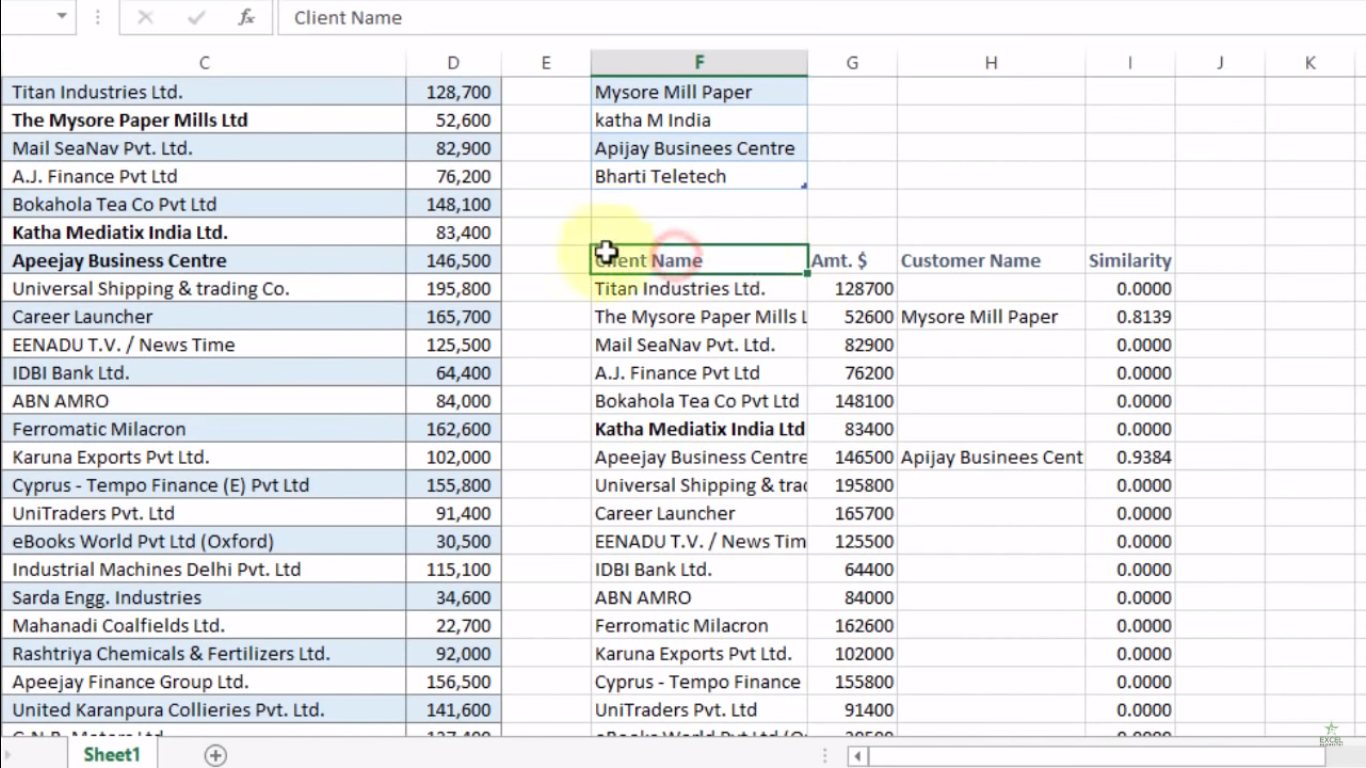Click 'The Mysore Paper Mills Ltd' in column C
This screenshot has height=768, width=1366.
pos(204,120)
